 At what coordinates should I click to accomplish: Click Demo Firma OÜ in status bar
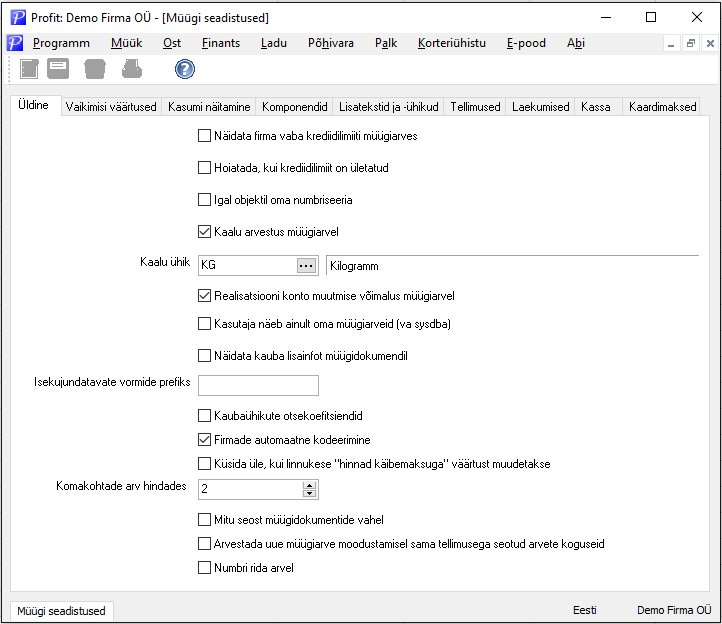pyautogui.click(x=674, y=610)
